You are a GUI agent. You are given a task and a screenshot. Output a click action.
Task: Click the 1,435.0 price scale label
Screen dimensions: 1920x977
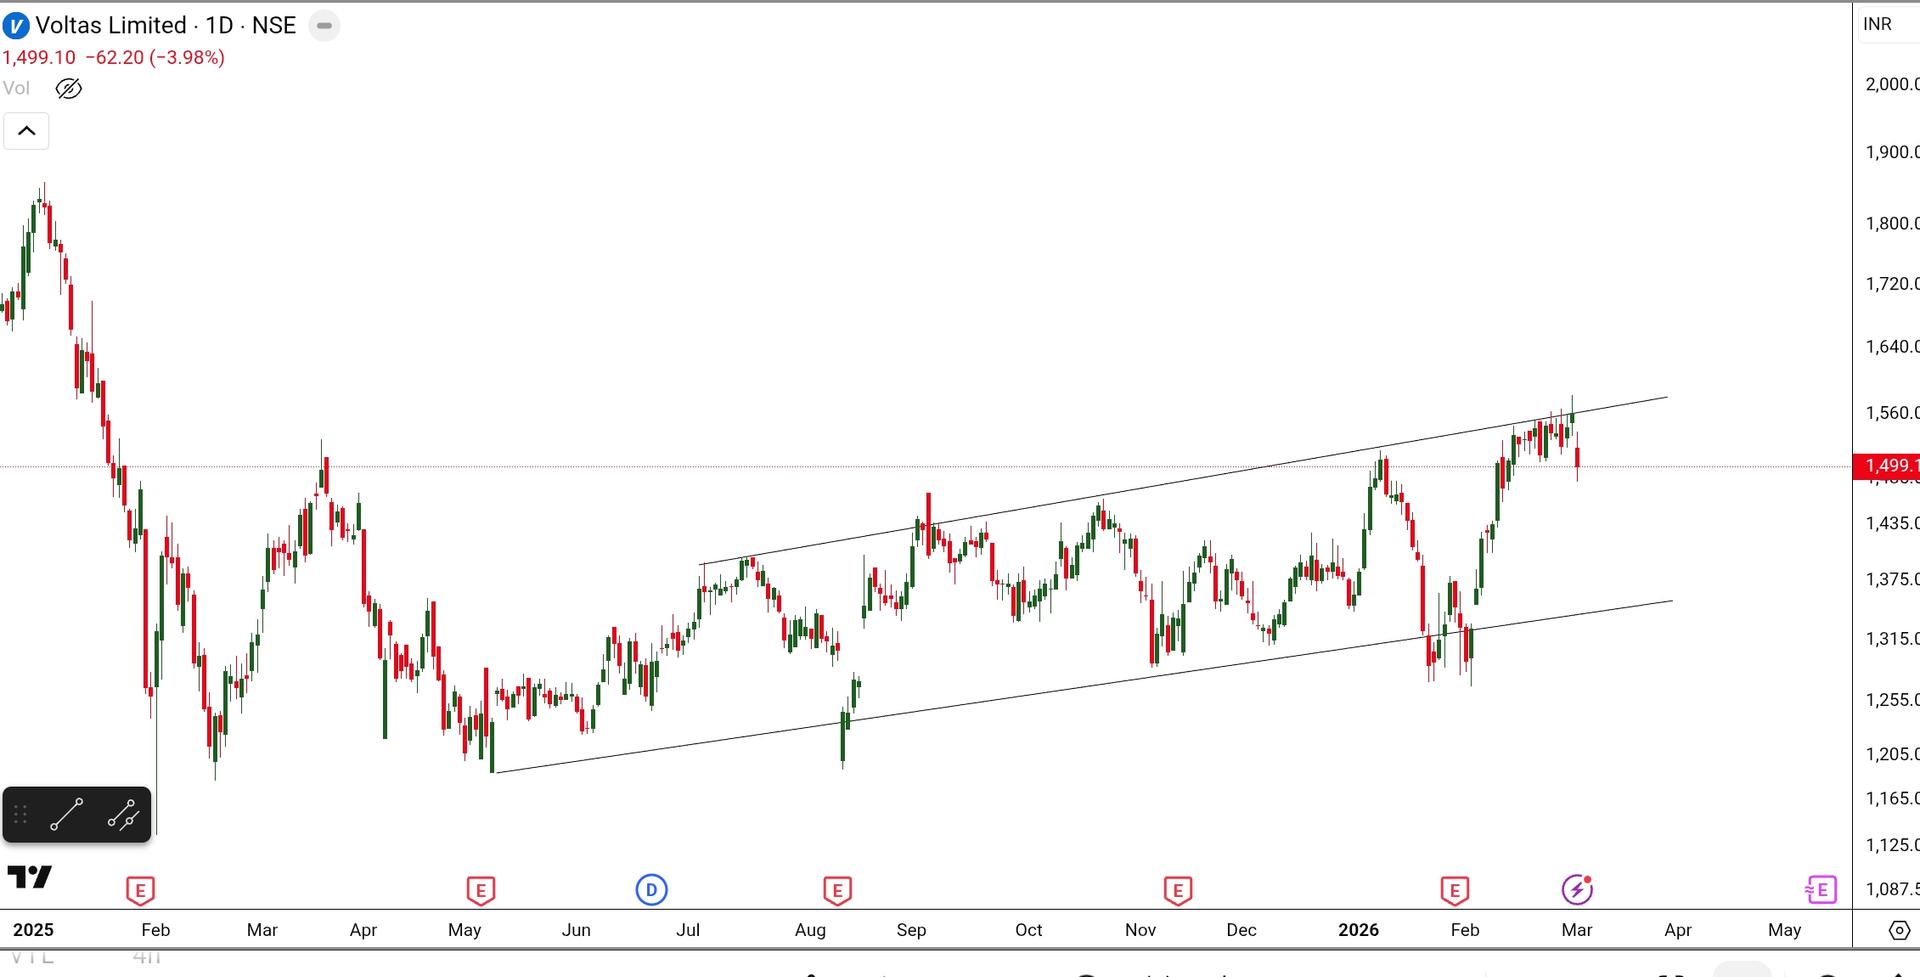tap(1892, 523)
